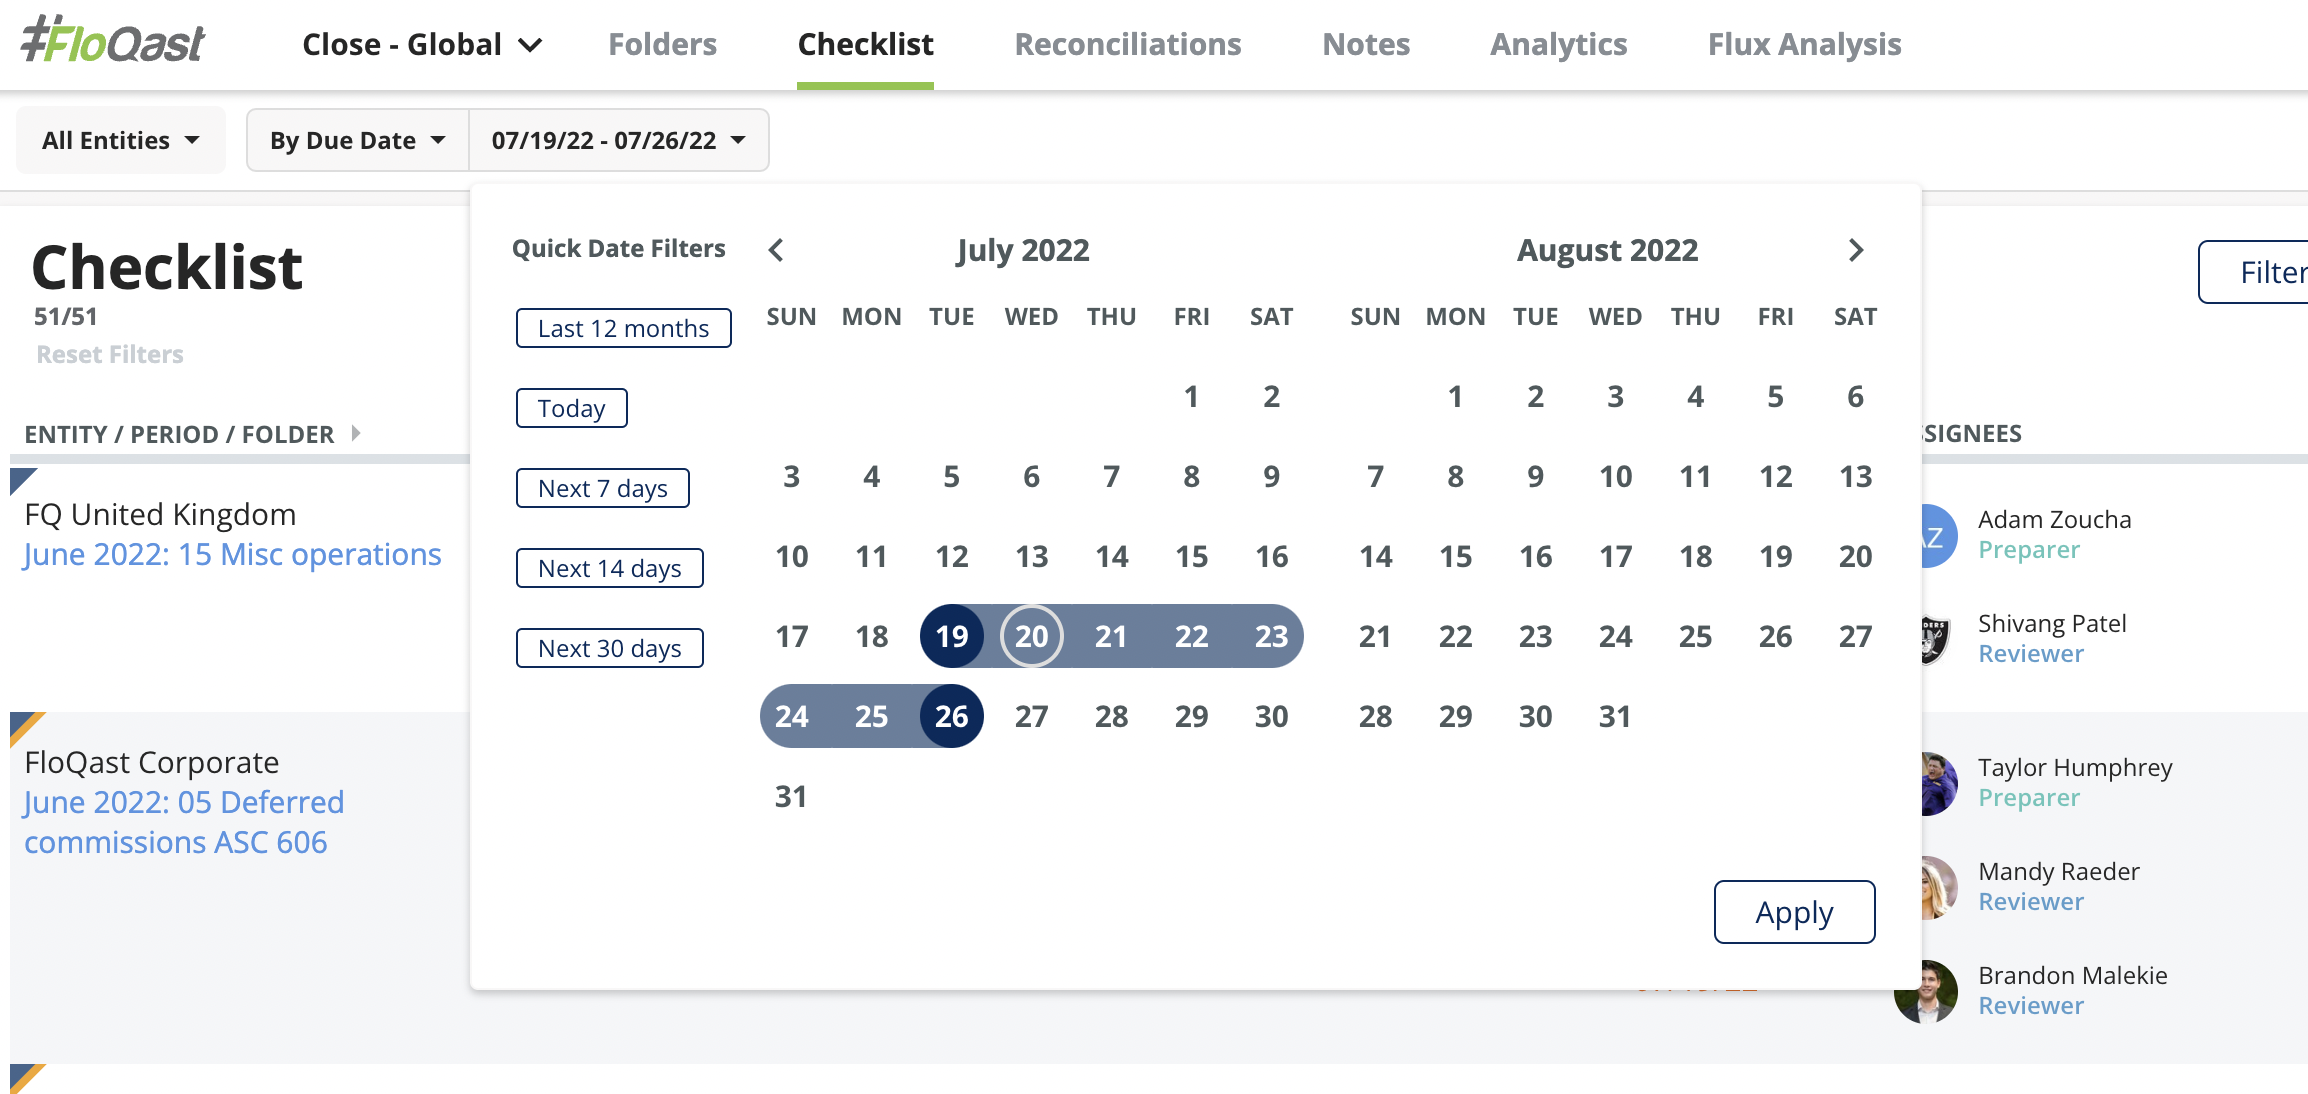Open the Close - Global dropdown
This screenshot has width=2308, height=1094.
pyautogui.click(x=422, y=44)
